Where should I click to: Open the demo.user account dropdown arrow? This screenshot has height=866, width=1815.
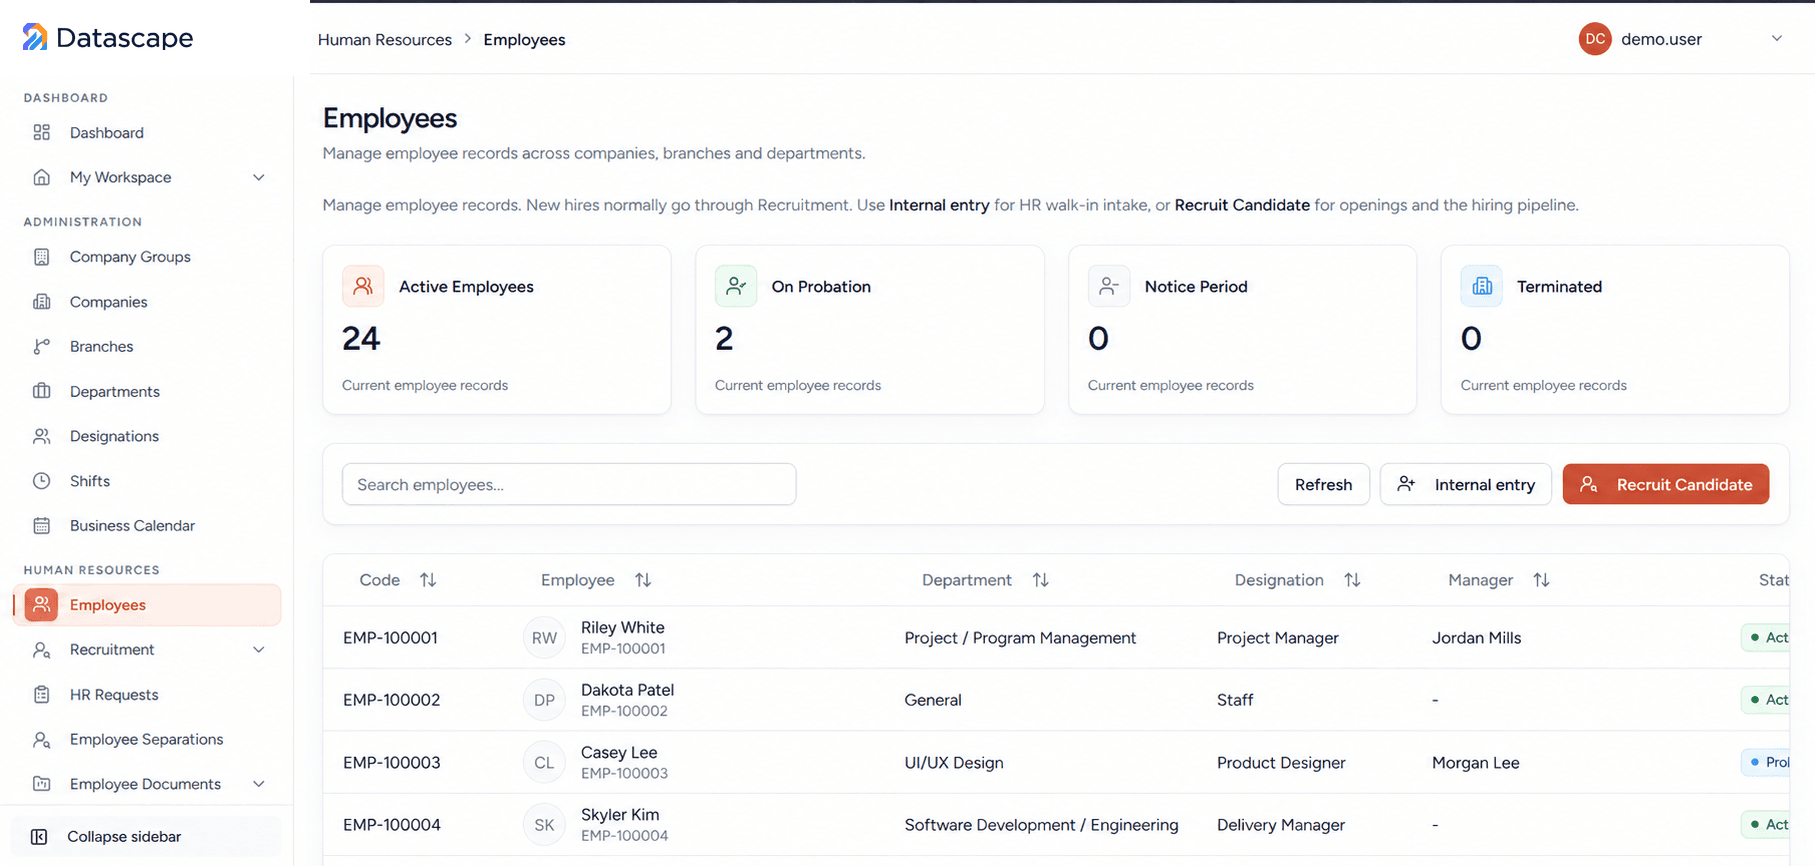click(x=1777, y=39)
